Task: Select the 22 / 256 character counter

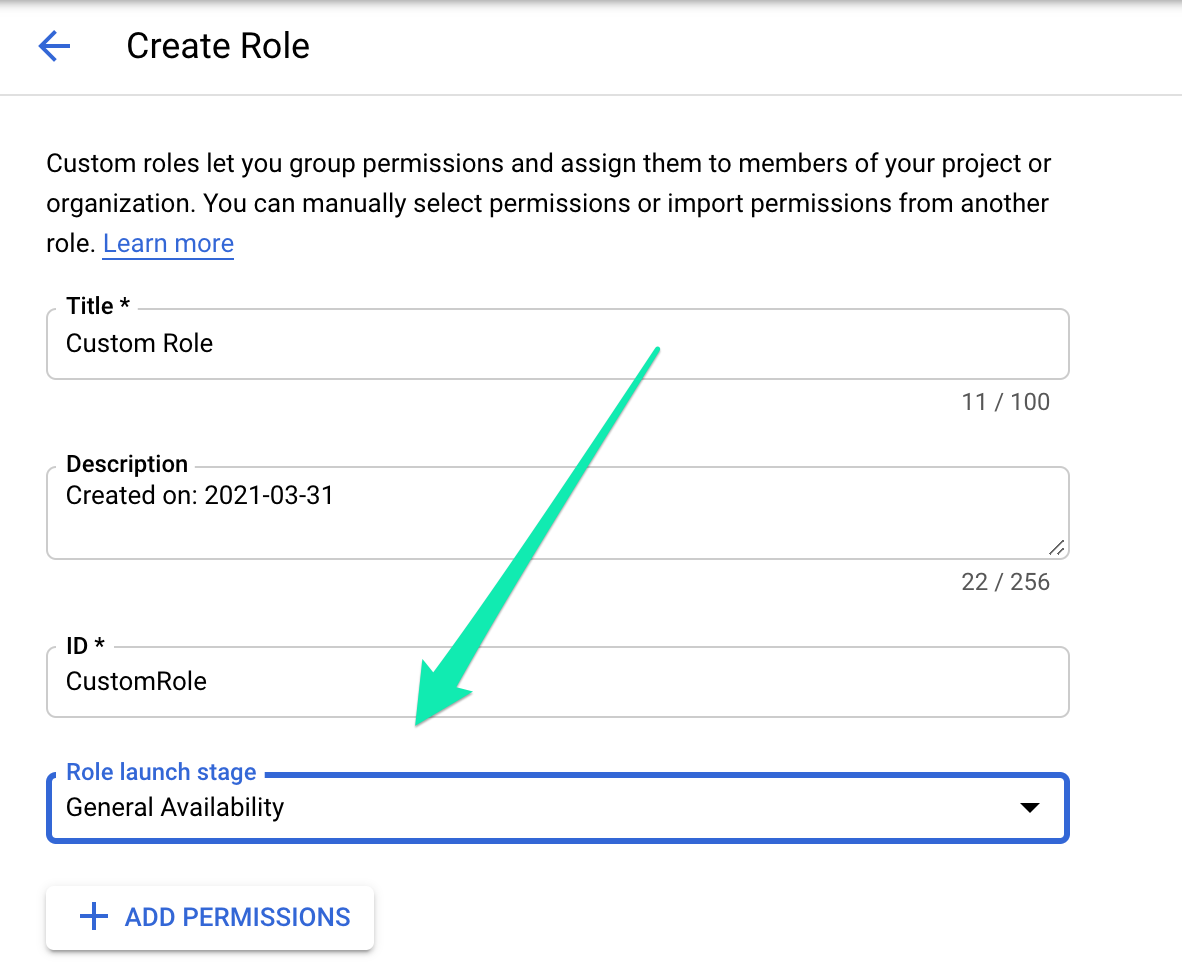Action: coord(1005,582)
